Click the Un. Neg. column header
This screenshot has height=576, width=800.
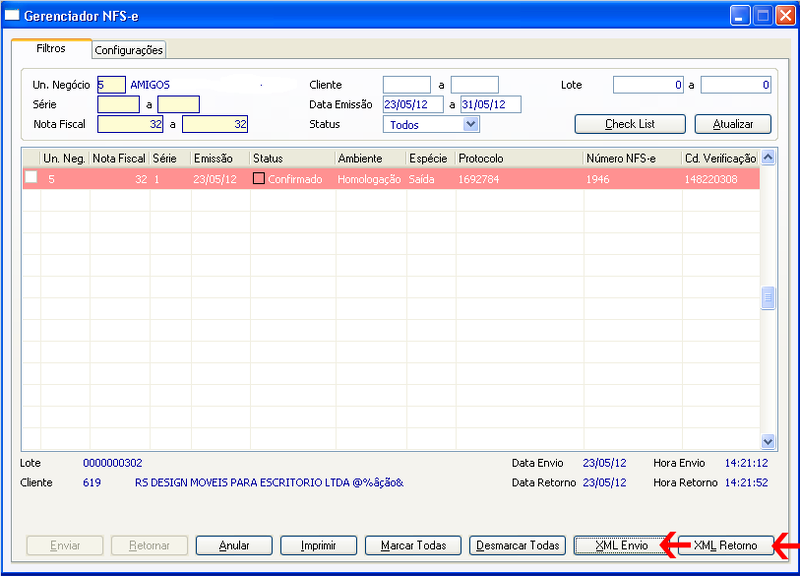pos(64,158)
